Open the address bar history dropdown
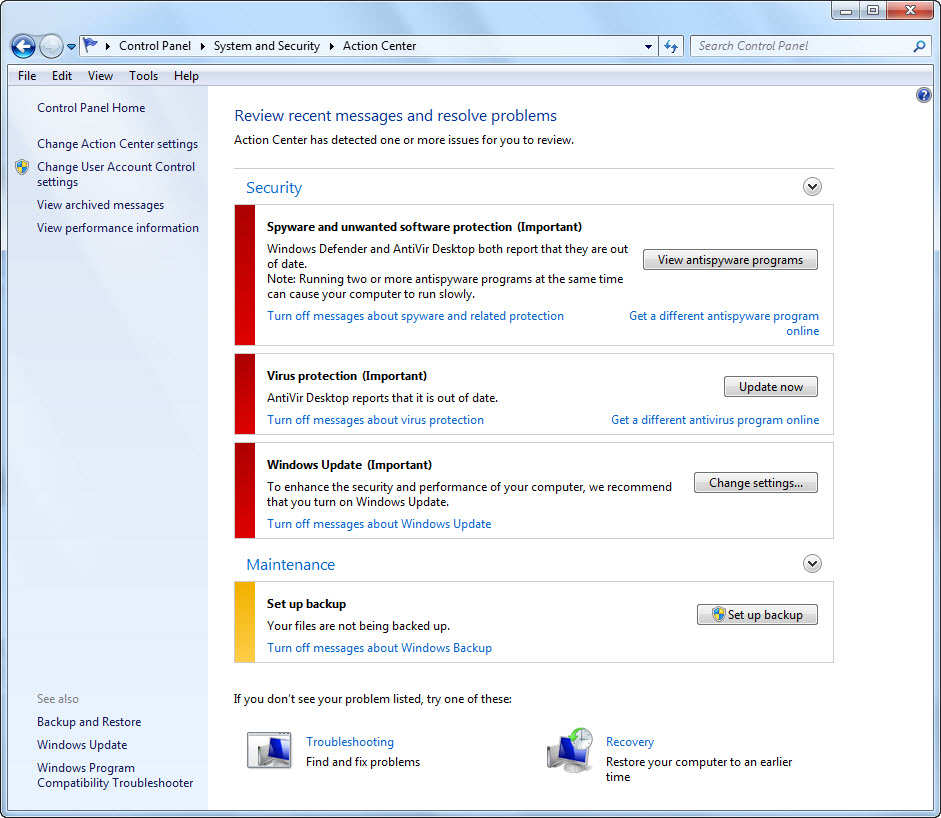The height and width of the screenshot is (818, 941). [648, 46]
